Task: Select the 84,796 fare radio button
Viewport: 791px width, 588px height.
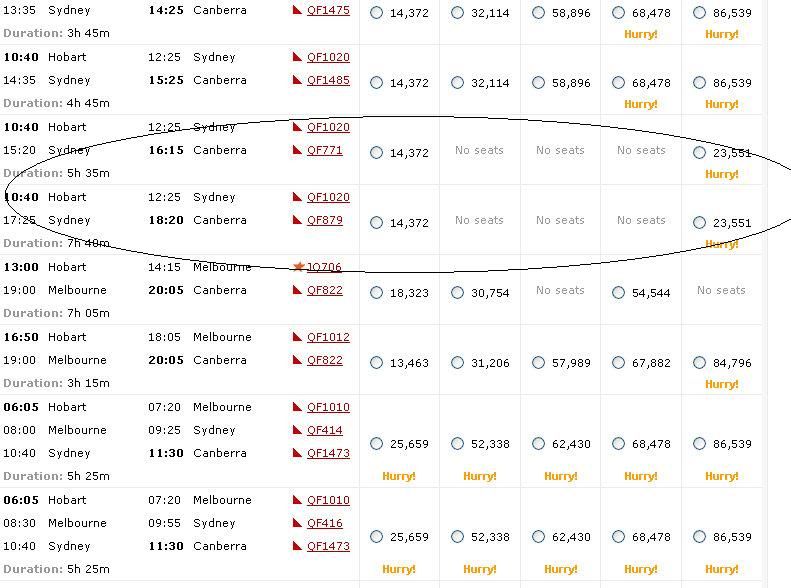Action: pyautogui.click(x=699, y=363)
